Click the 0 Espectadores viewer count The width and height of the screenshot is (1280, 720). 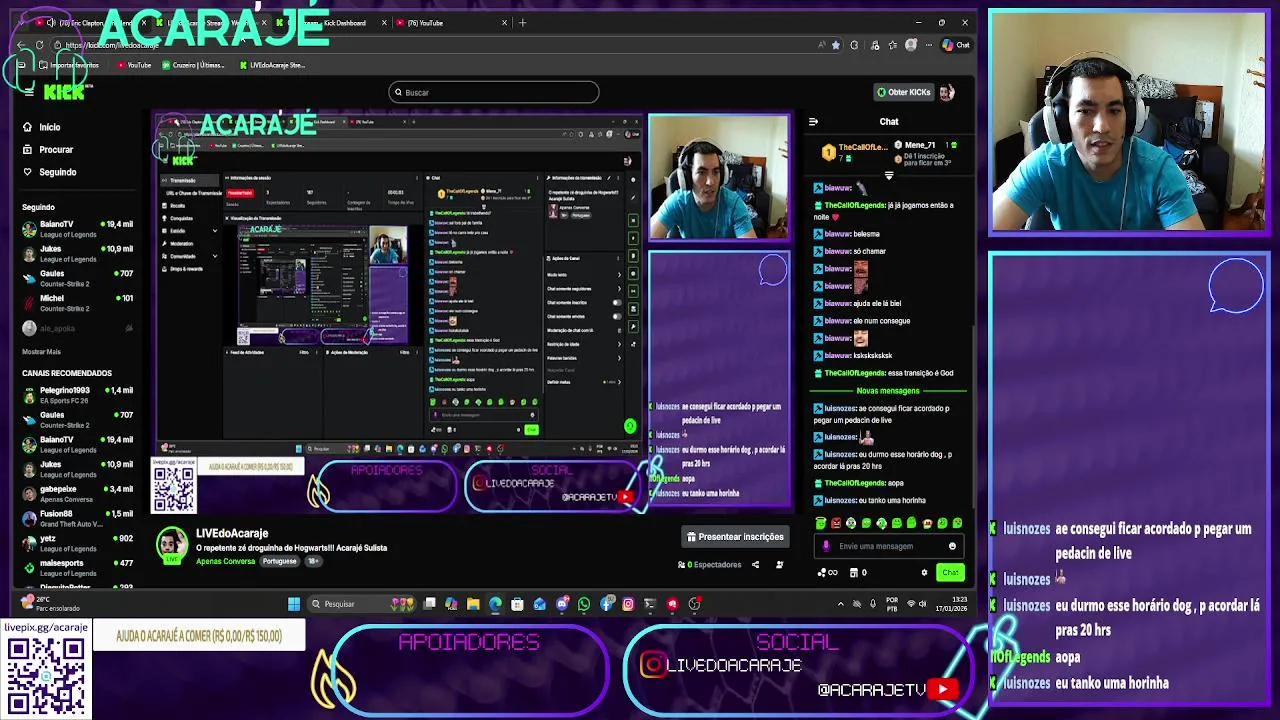tap(710, 565)
